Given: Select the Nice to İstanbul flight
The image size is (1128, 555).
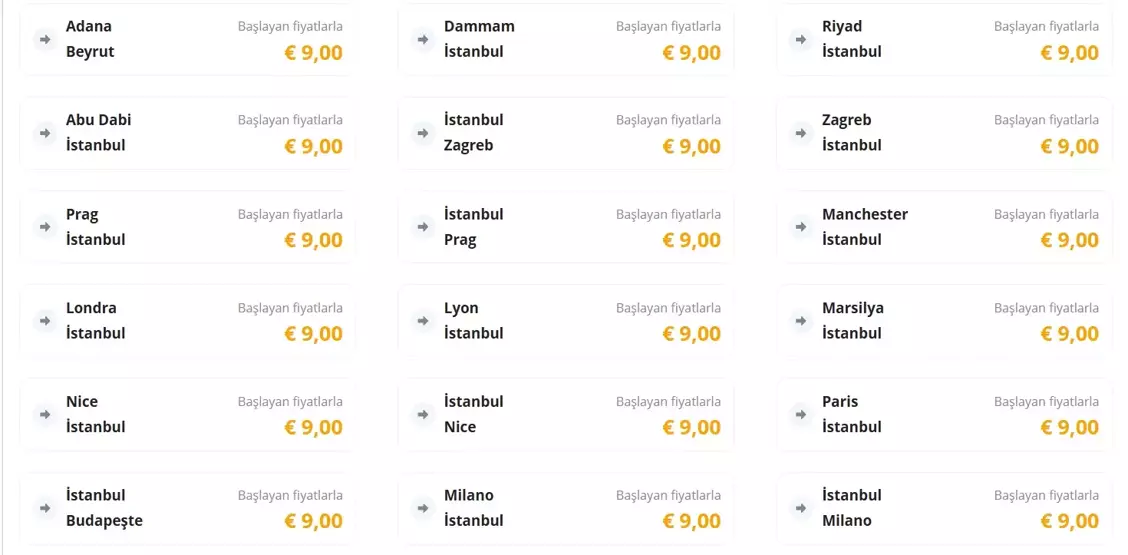Looking at the screenshot, I should (x=187, y=415).
